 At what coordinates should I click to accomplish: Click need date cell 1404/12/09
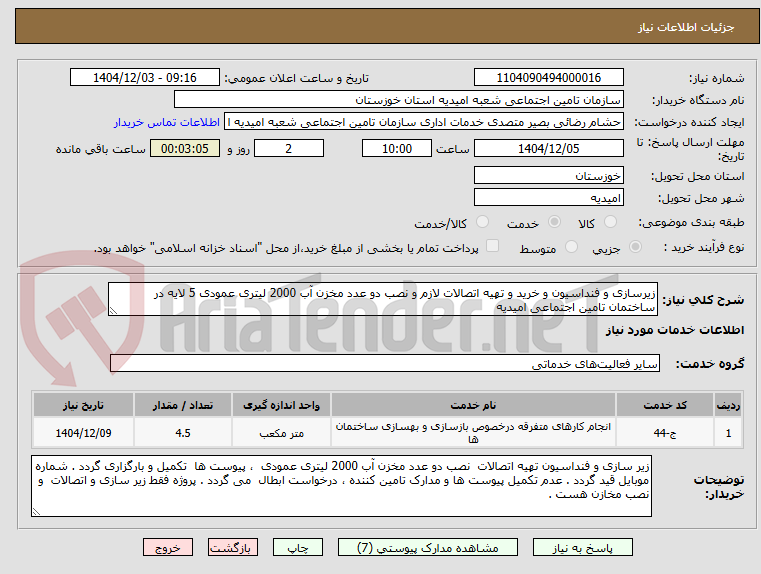pos(83,433)
